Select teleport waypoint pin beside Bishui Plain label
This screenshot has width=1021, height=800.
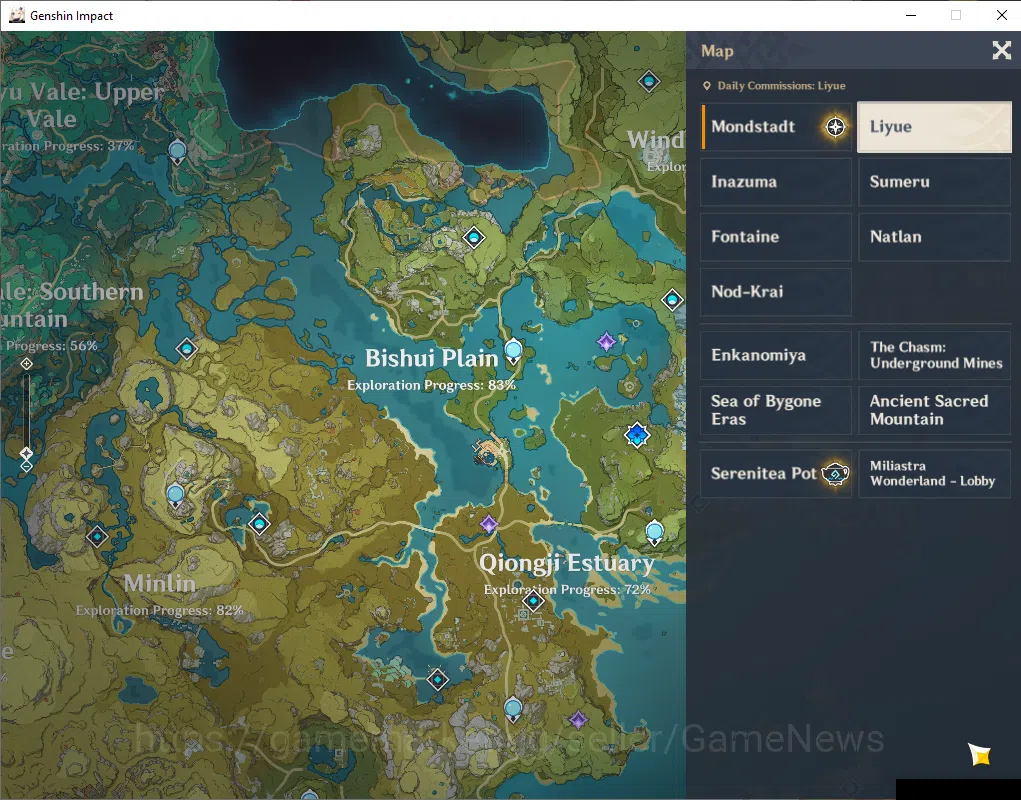[513, 352]
